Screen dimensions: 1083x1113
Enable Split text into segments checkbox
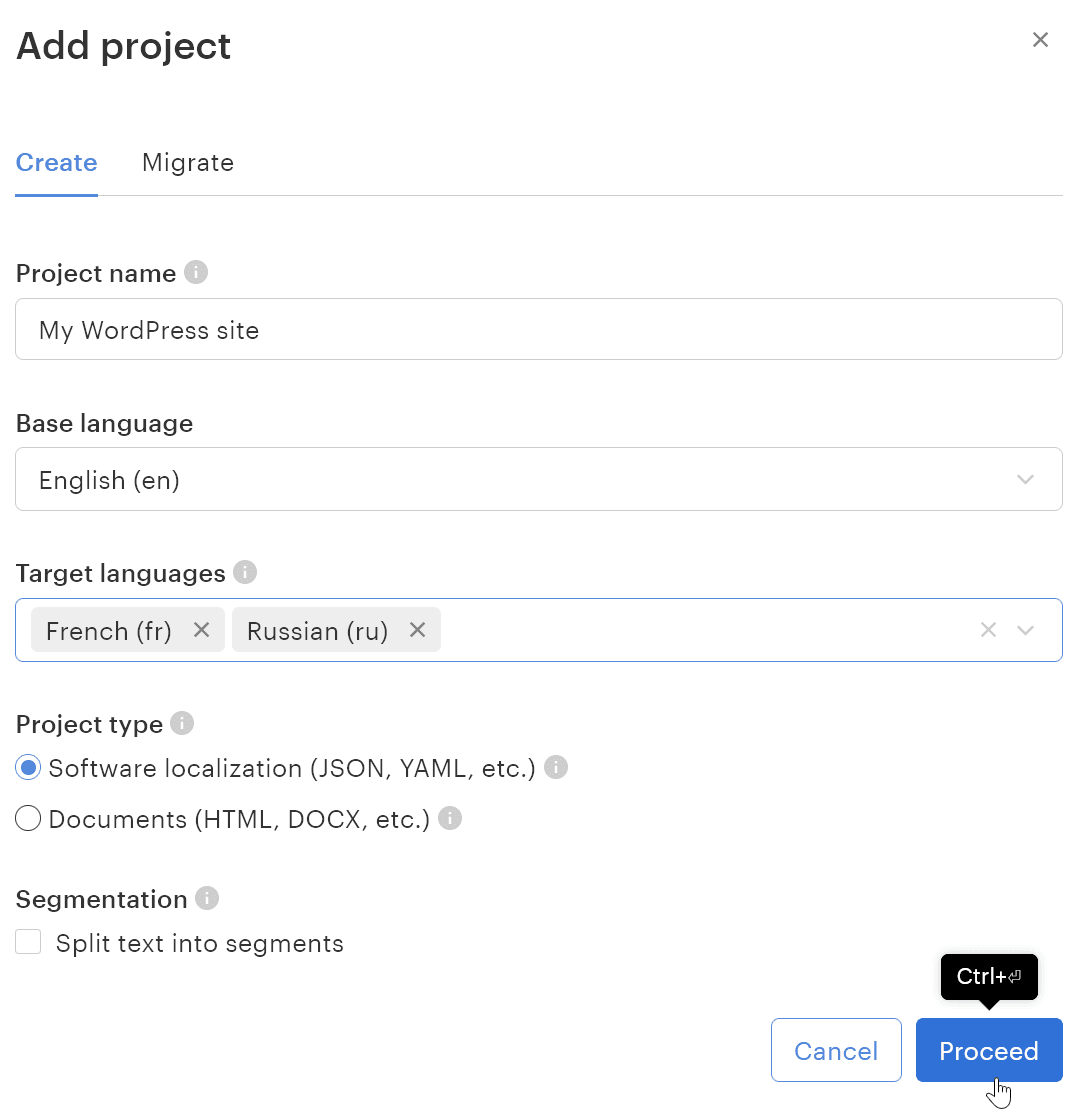pos(28,942)
